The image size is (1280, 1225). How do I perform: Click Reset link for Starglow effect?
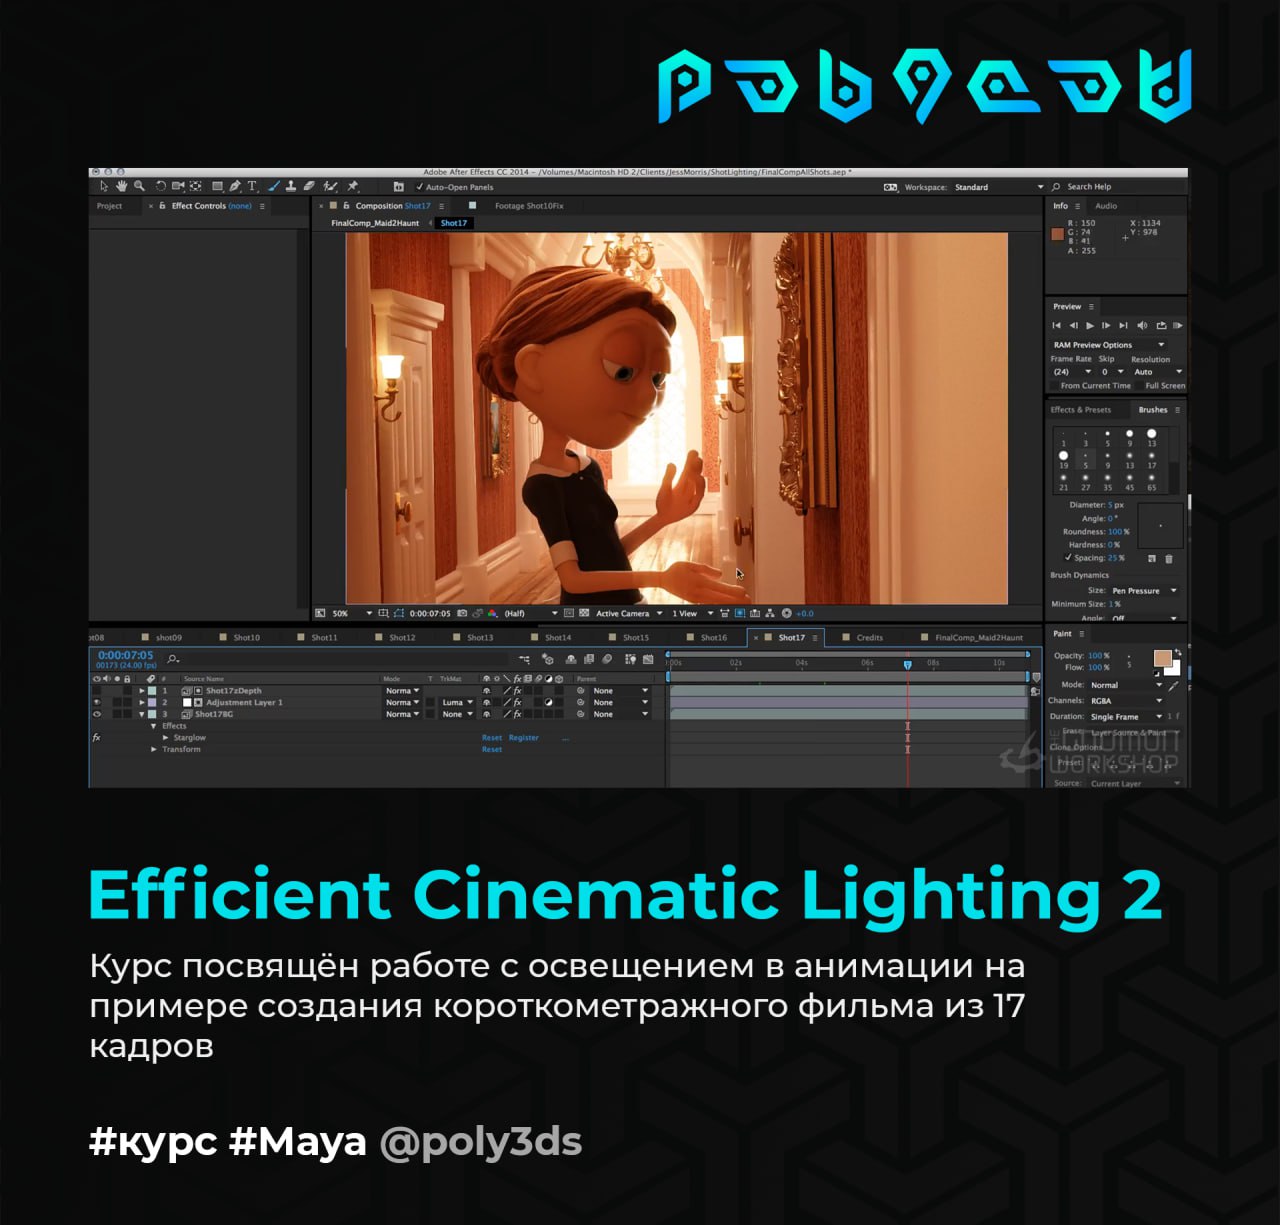click(x=492, y=737)
